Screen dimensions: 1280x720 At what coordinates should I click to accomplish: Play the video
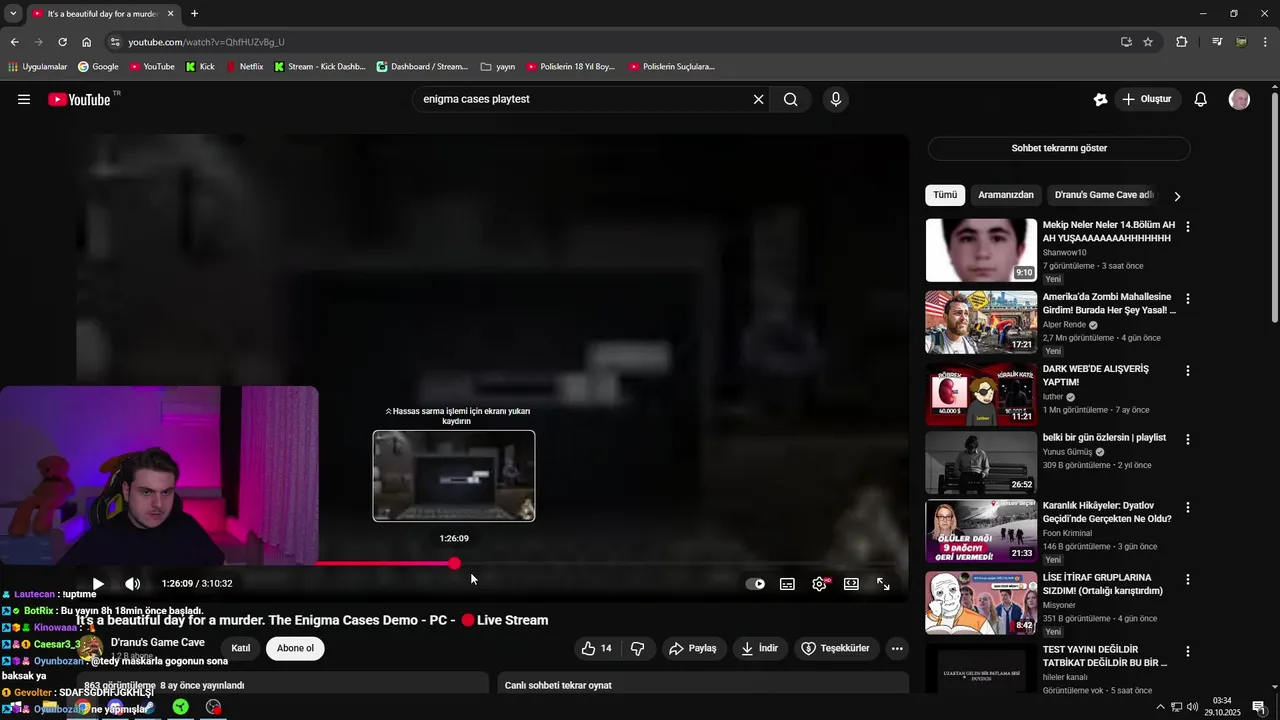98,584
